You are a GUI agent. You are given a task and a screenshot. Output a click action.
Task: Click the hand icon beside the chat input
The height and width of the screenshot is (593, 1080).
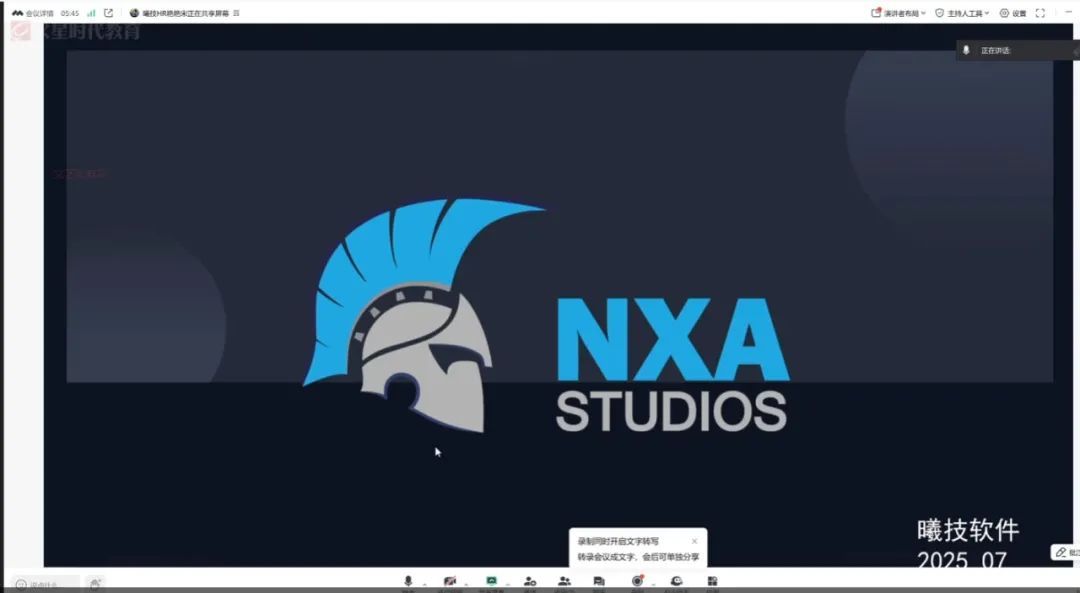click(x=95, y=585)
